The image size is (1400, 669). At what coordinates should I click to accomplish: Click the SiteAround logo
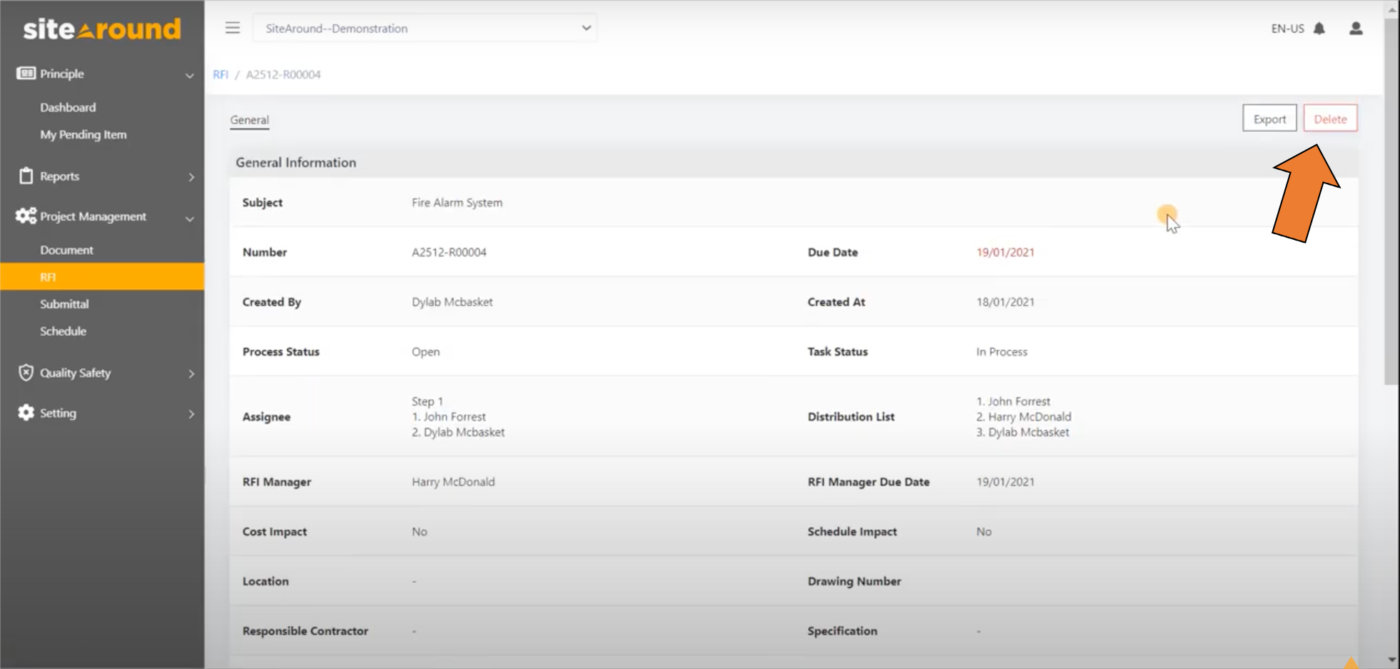pos(101,28)
